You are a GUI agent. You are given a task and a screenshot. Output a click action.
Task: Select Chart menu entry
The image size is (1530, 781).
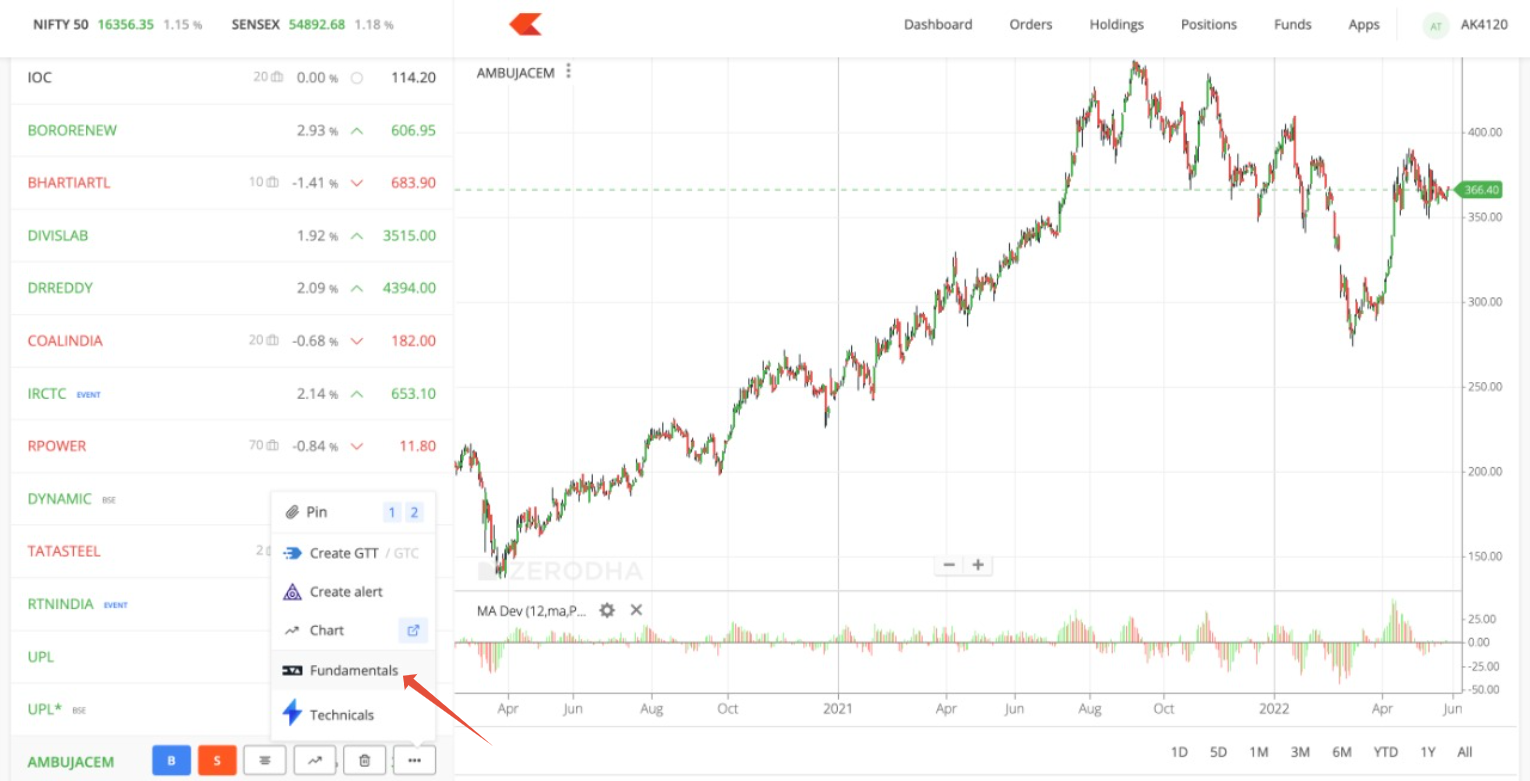coord(353,630)
